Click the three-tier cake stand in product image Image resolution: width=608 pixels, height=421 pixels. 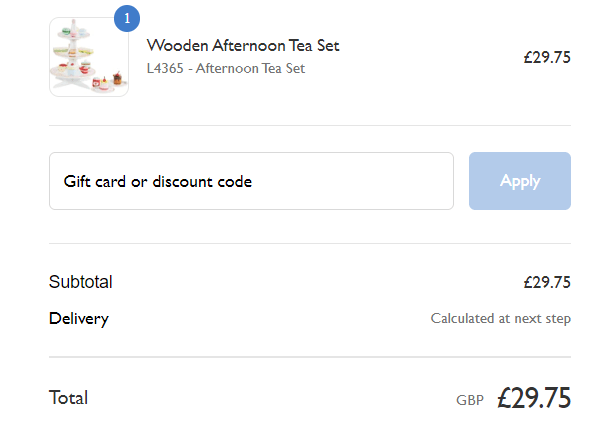(x=73, y=53)
